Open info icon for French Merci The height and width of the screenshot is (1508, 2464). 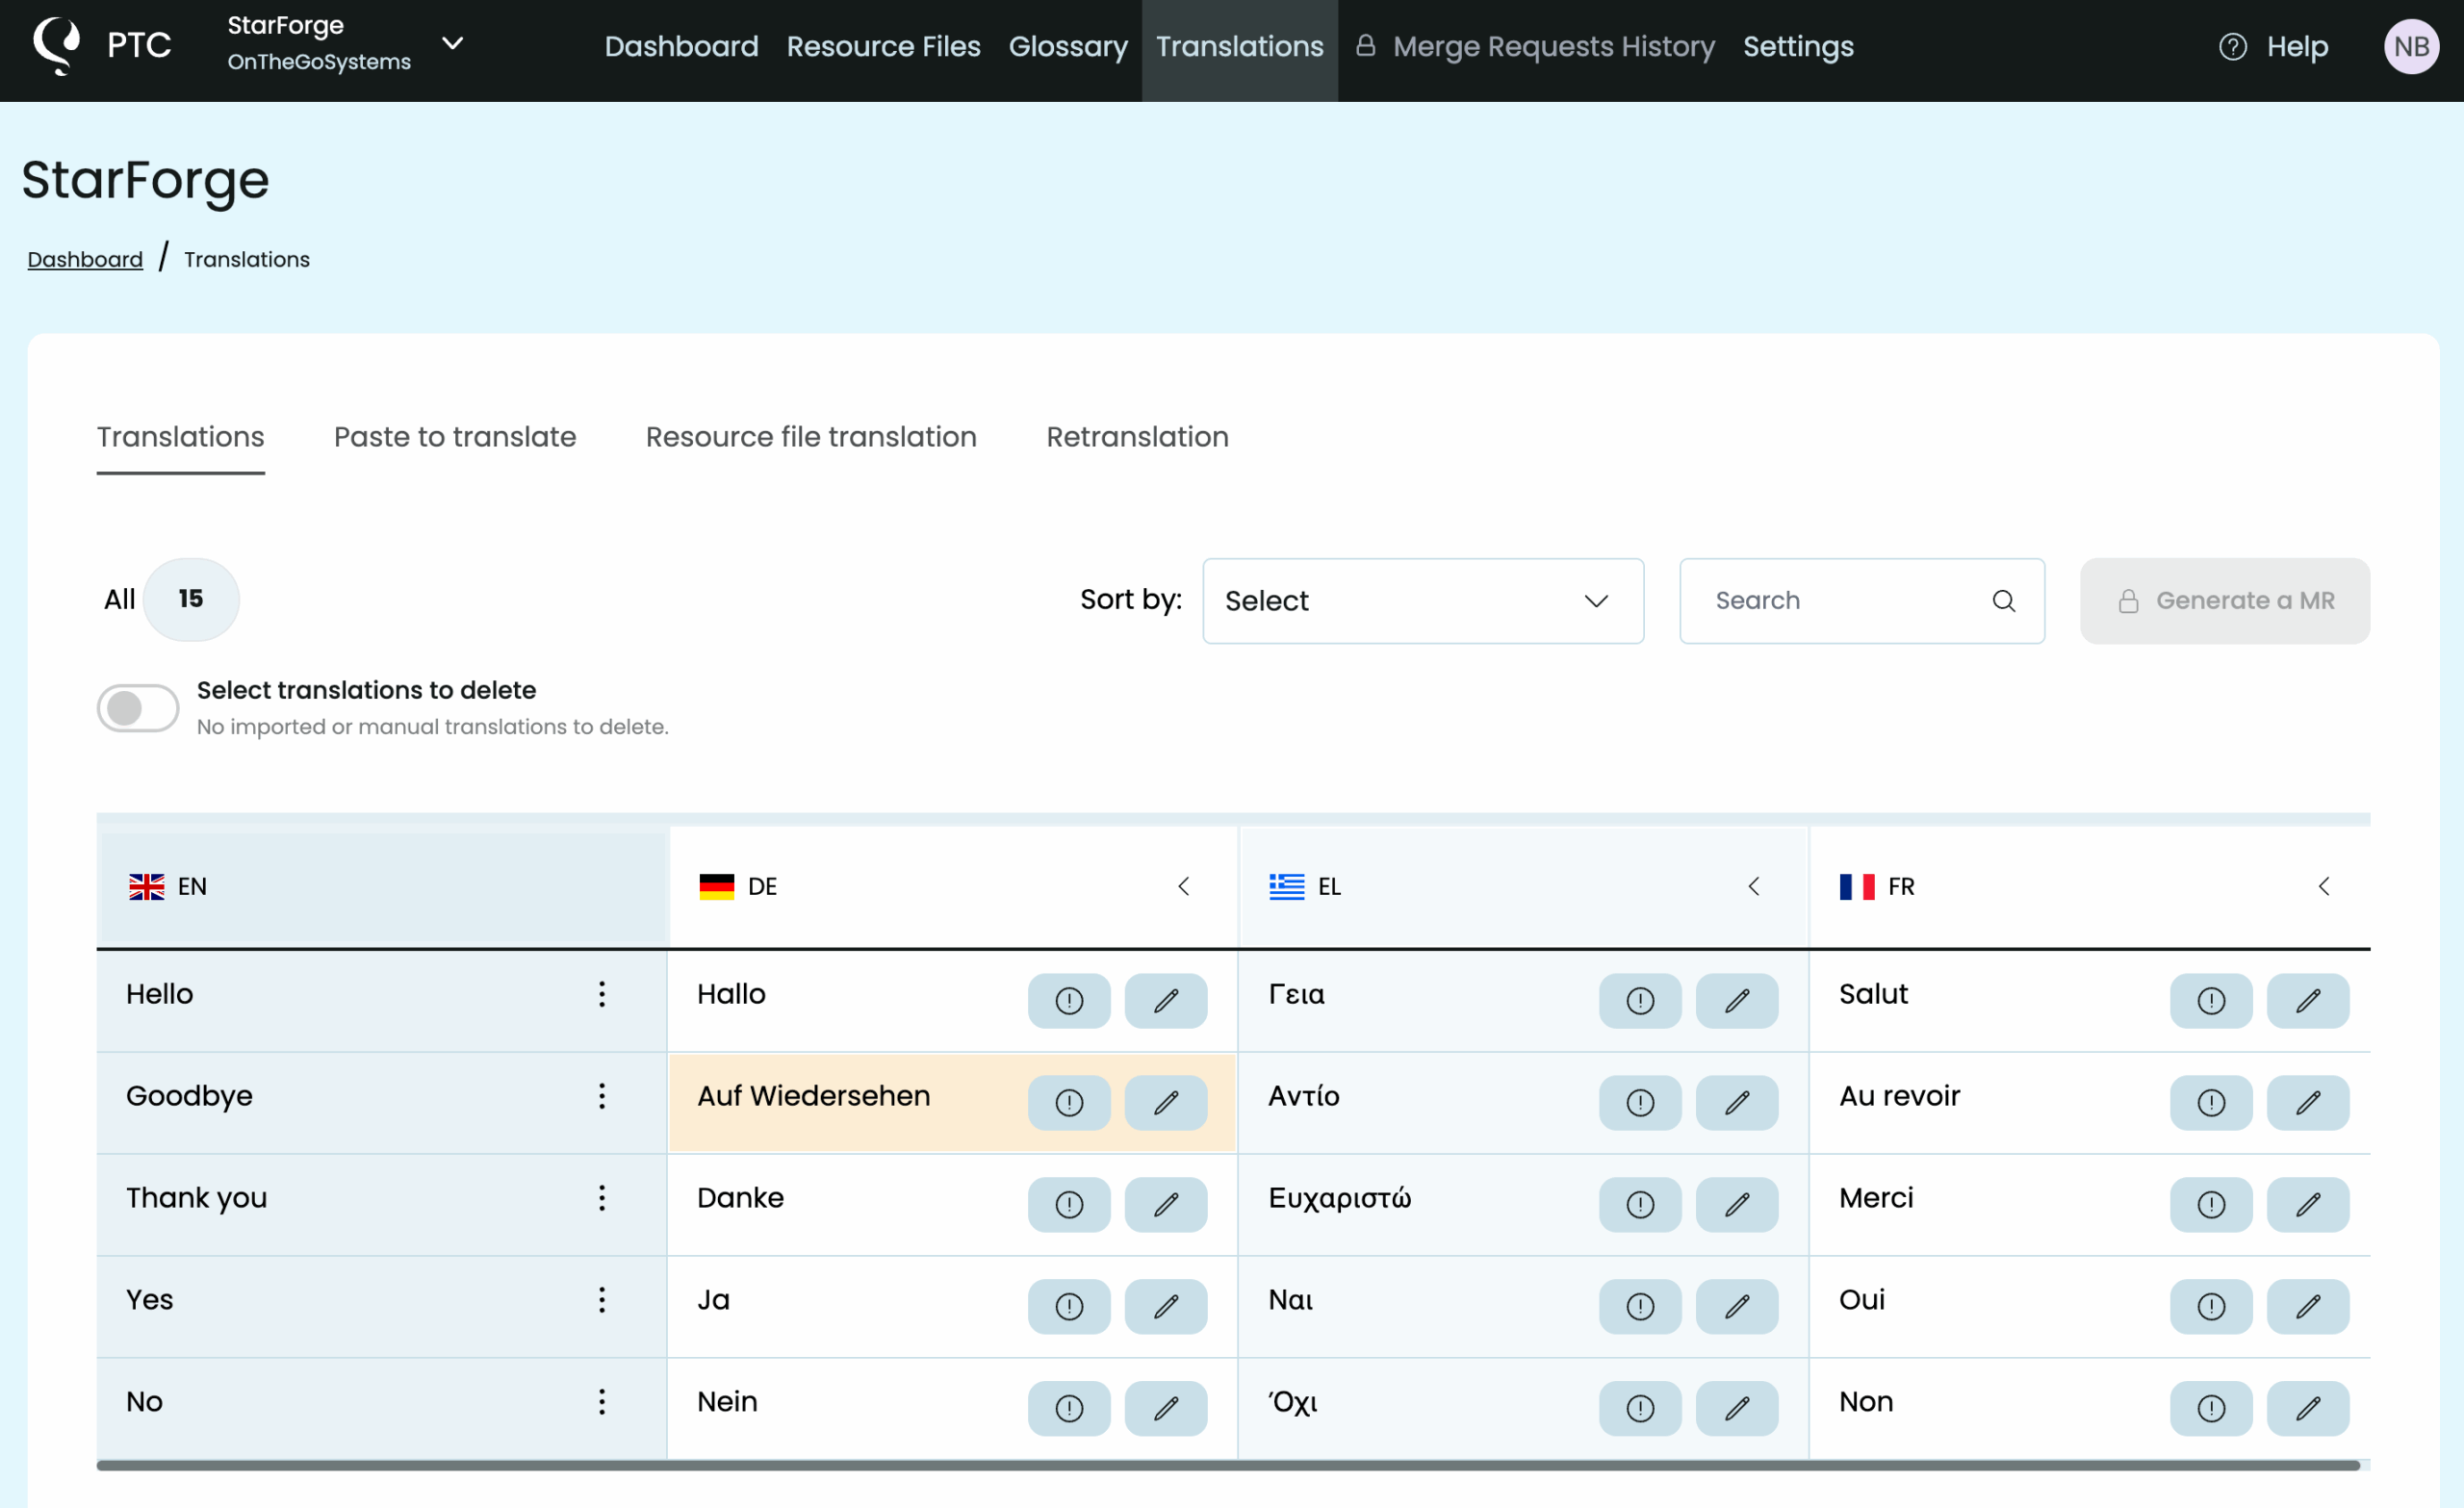tap(2210, 1204)
